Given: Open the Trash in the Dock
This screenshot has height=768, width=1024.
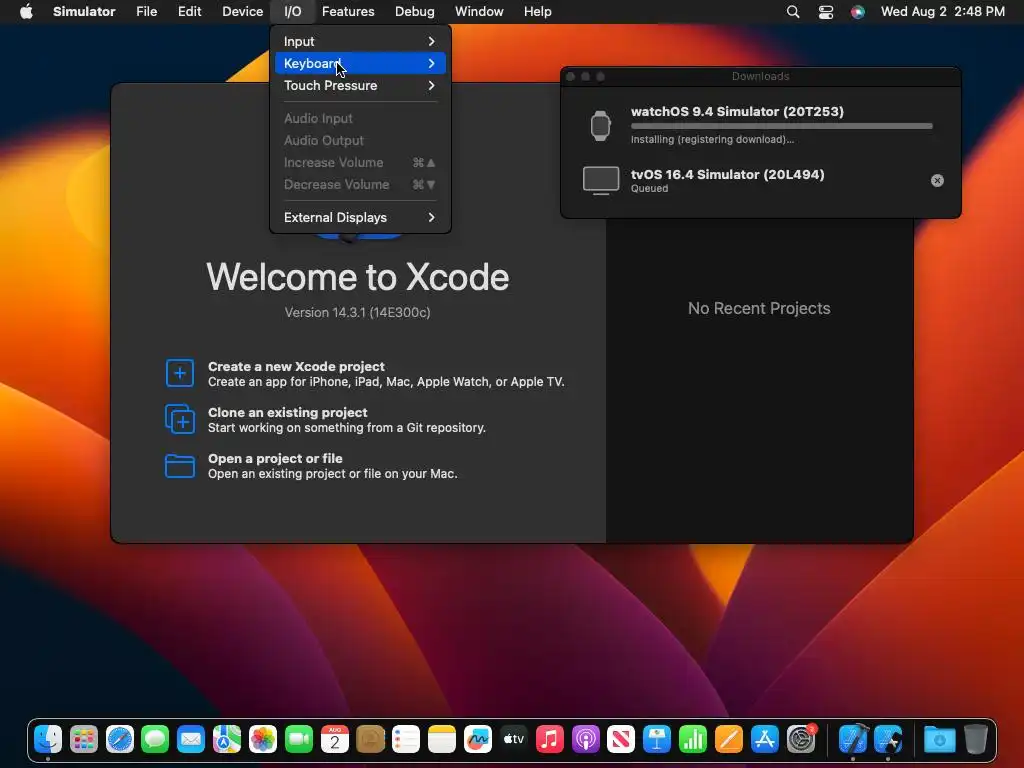Looking at the screenshot, I should (975, 739).
